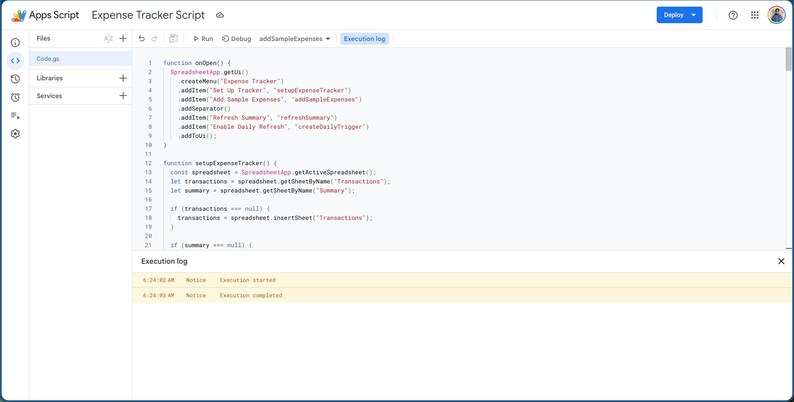Open the Deploy dropdown button
This screenshot has width=794, height=402.
[679, 15]
